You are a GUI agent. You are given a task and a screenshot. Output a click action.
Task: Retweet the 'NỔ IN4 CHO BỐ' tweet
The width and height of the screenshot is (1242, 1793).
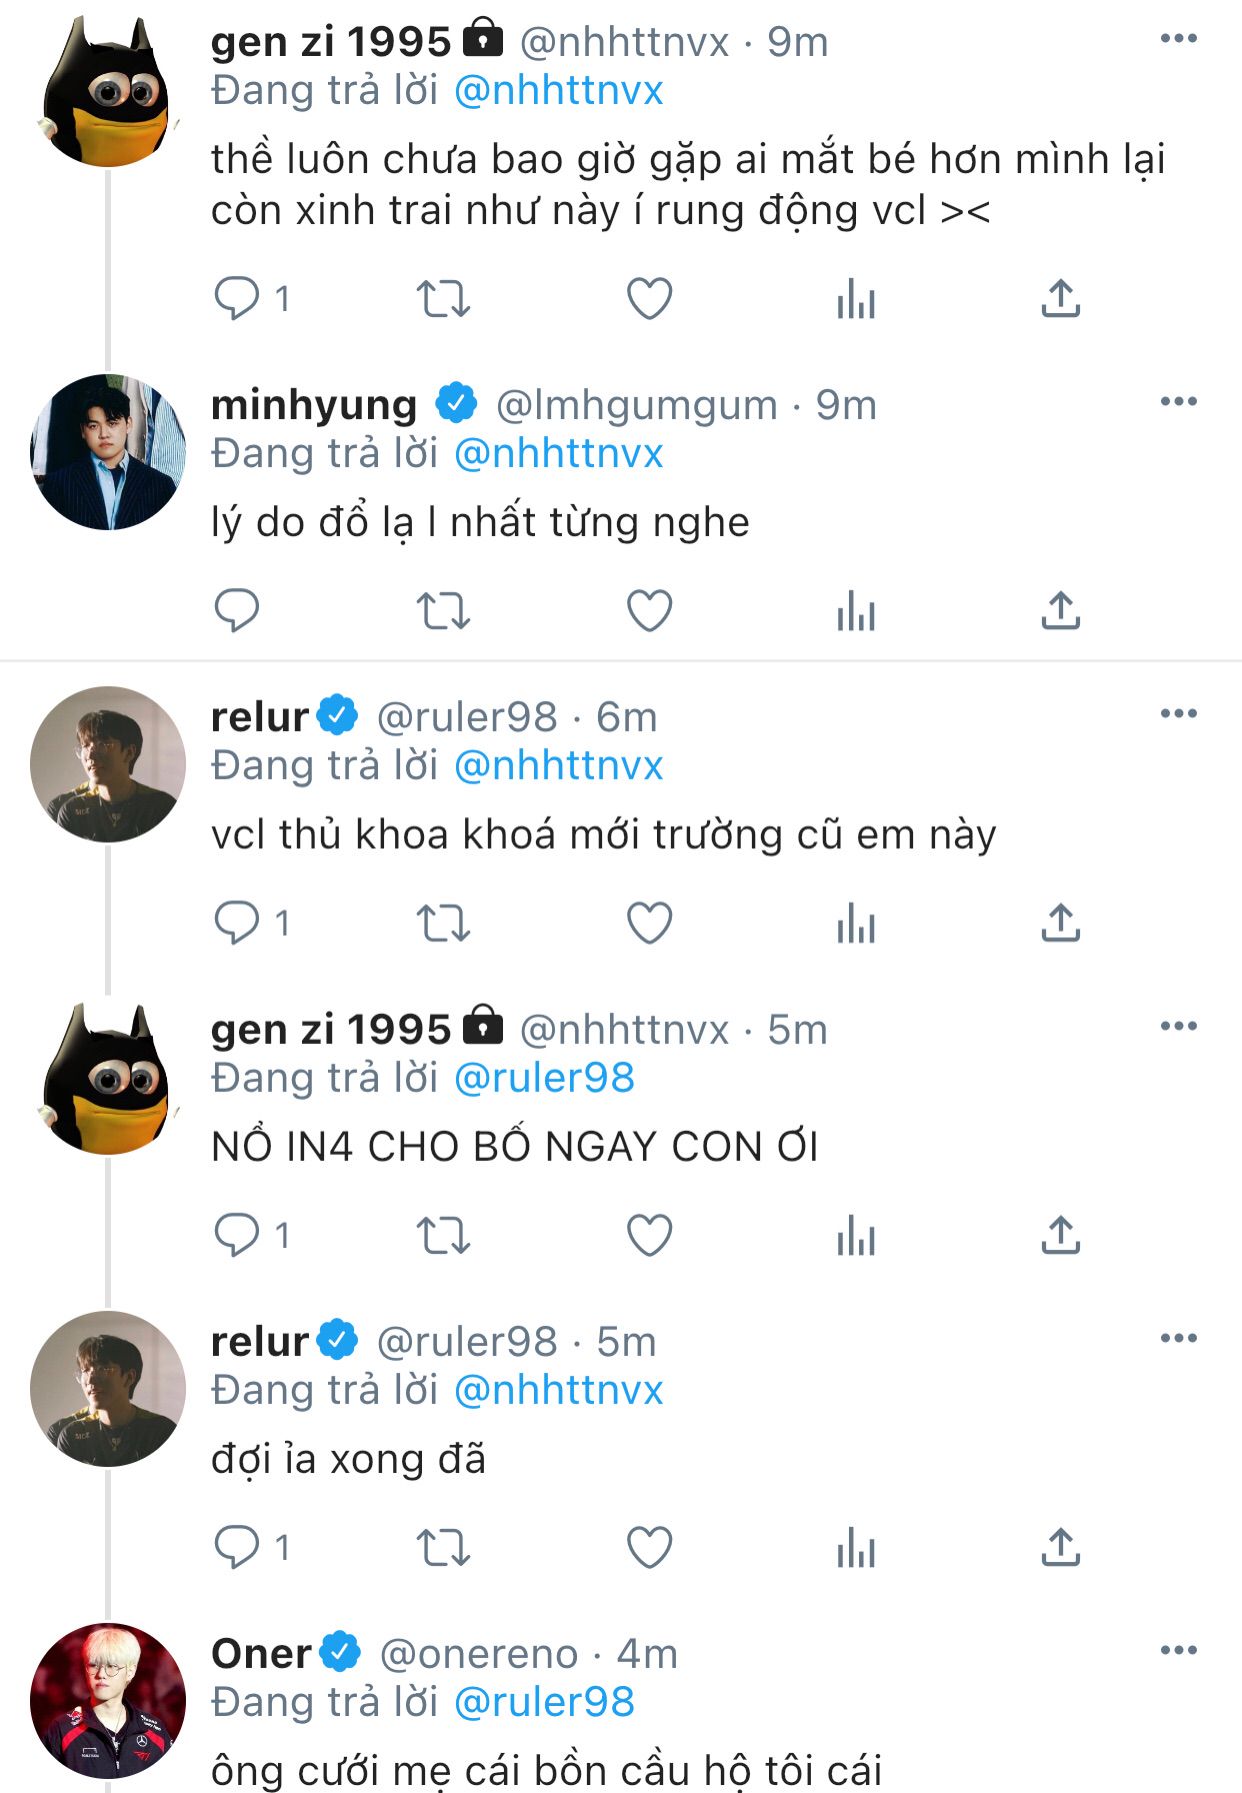coord(443,1235)
